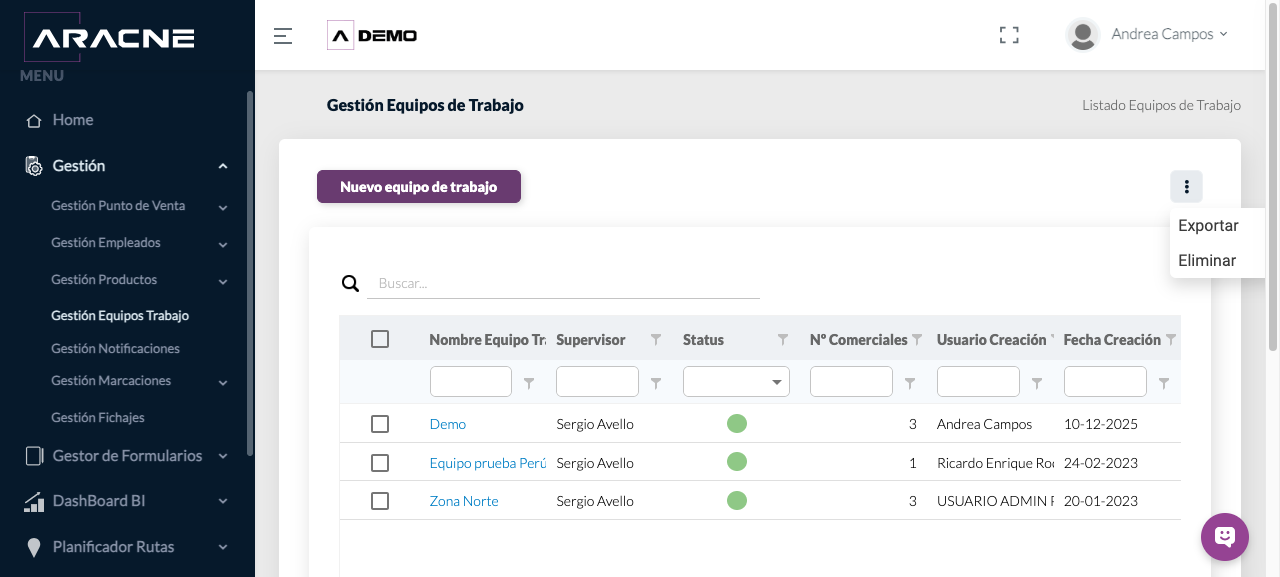Open the purple chat support bubble
This screenshot has height=577, width=1280.
point(1225,537)
